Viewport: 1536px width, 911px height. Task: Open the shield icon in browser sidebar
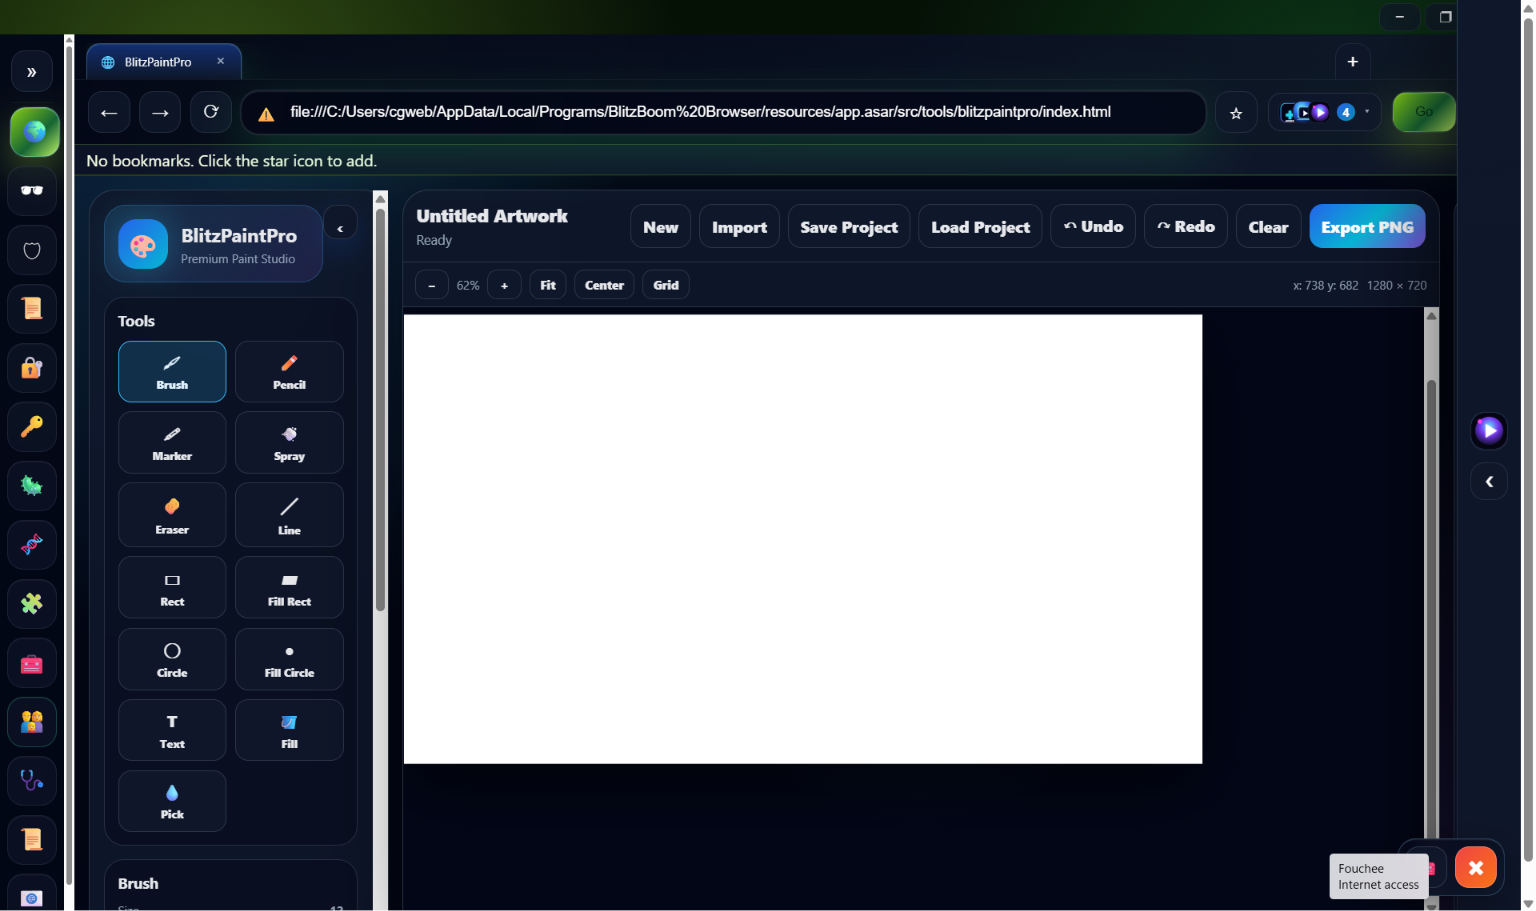(32, 250)
